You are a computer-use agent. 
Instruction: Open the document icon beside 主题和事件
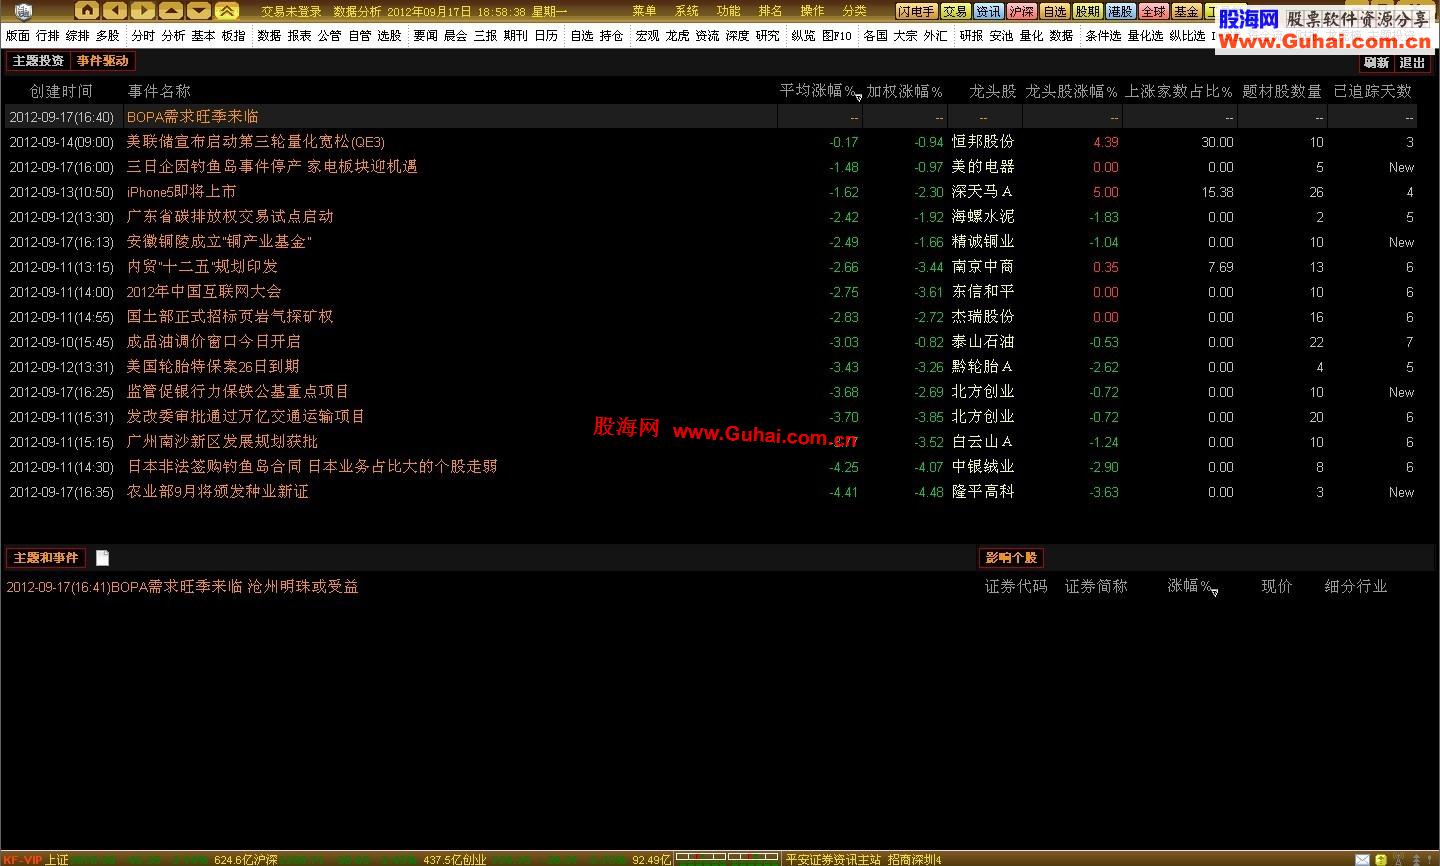[x=102, y=558]
